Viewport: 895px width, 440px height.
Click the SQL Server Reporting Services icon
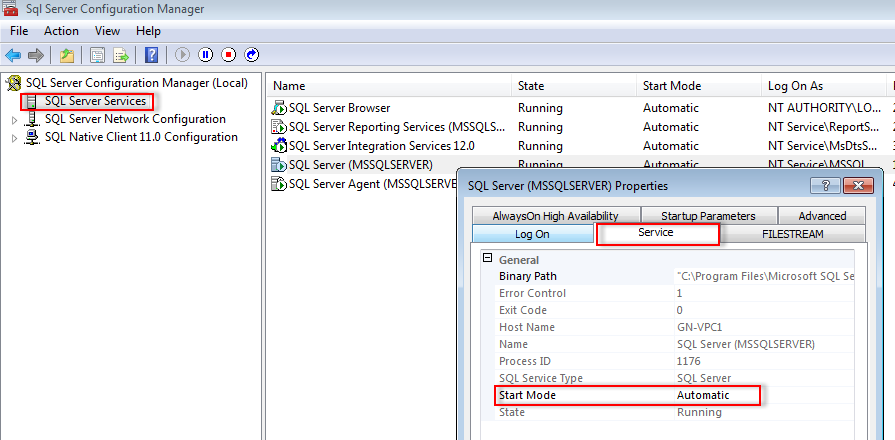pos(279,127)
